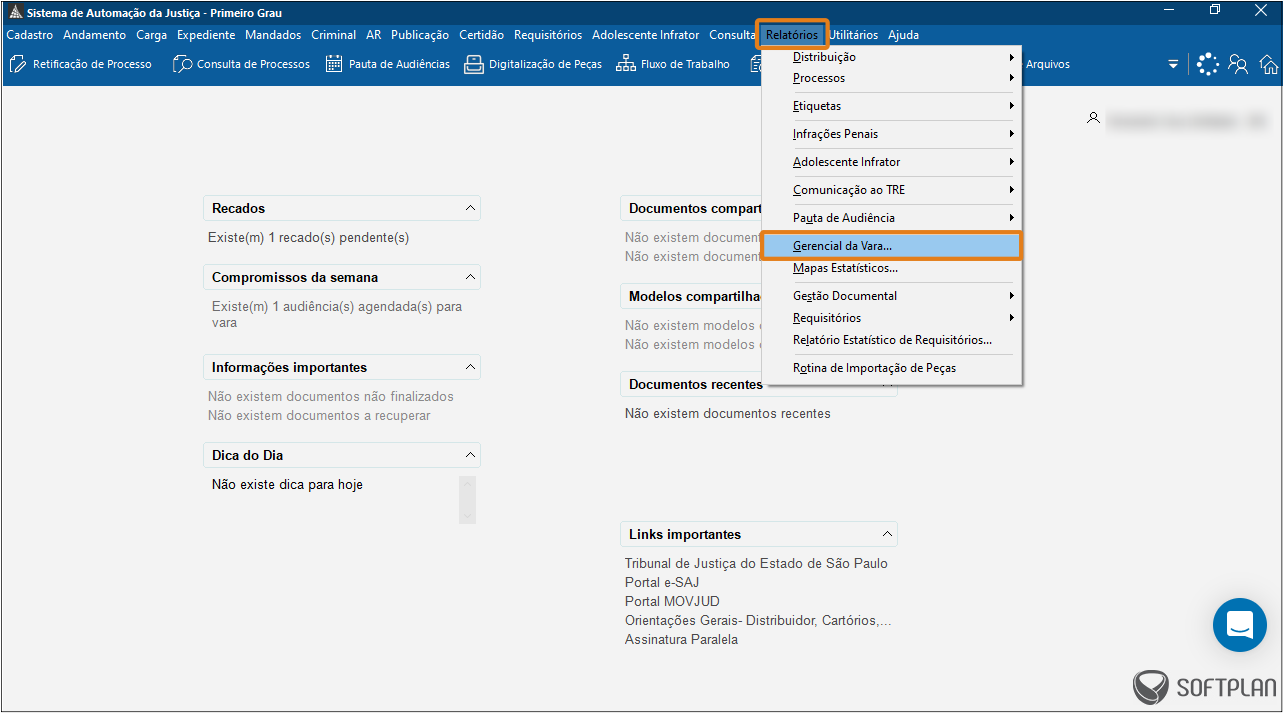Close the open Relatórios menu
Screen dimensions: 1283x713
pyautogui.click(x=792, y=35)
